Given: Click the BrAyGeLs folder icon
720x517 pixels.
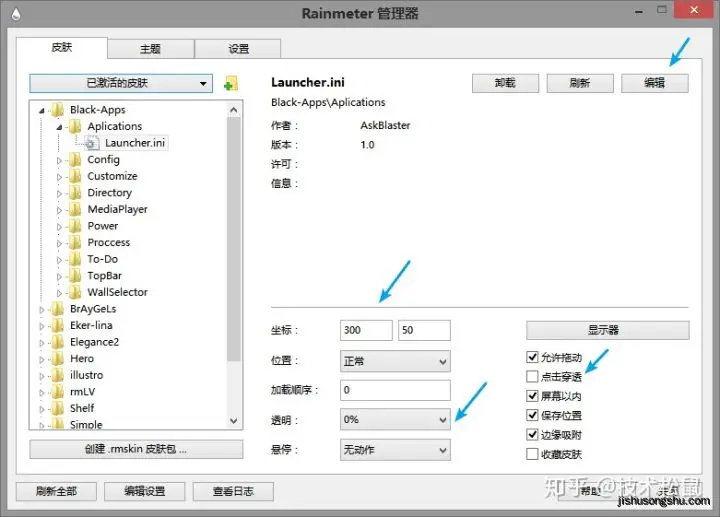Looking at the screenshot, I should 58,309.
